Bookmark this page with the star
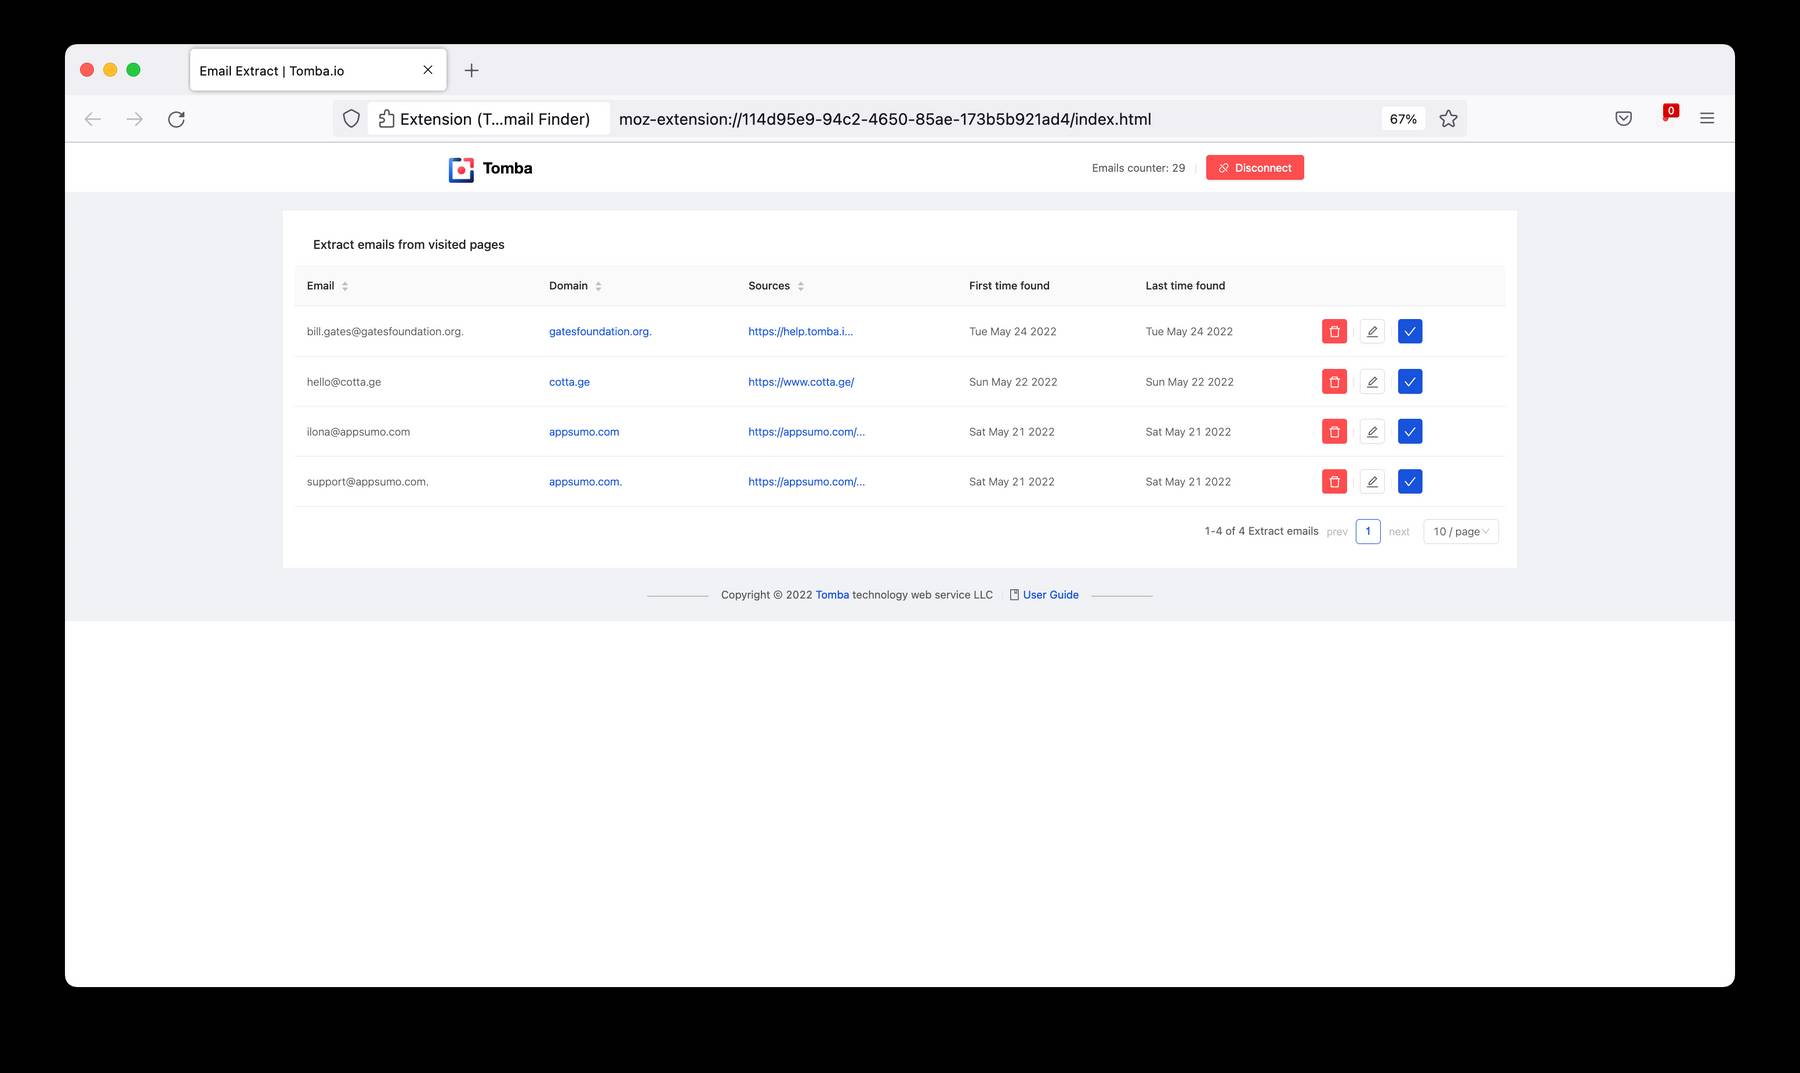The height and width of the screenshot is (1073, 1800). click(x=1448, y=119)
